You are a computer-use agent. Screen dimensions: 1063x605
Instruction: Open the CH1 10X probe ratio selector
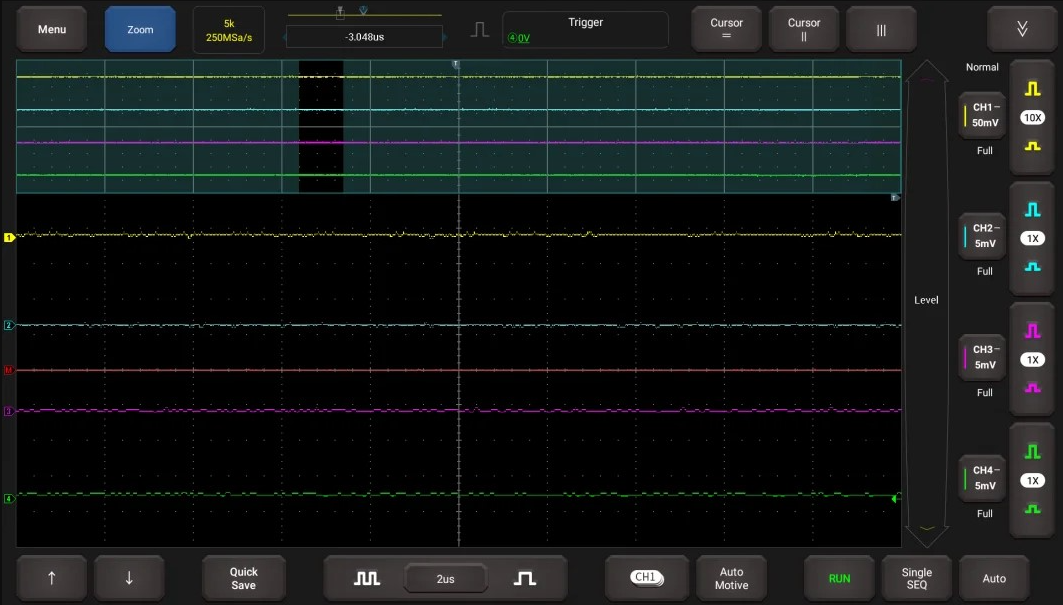[1033, 118]
